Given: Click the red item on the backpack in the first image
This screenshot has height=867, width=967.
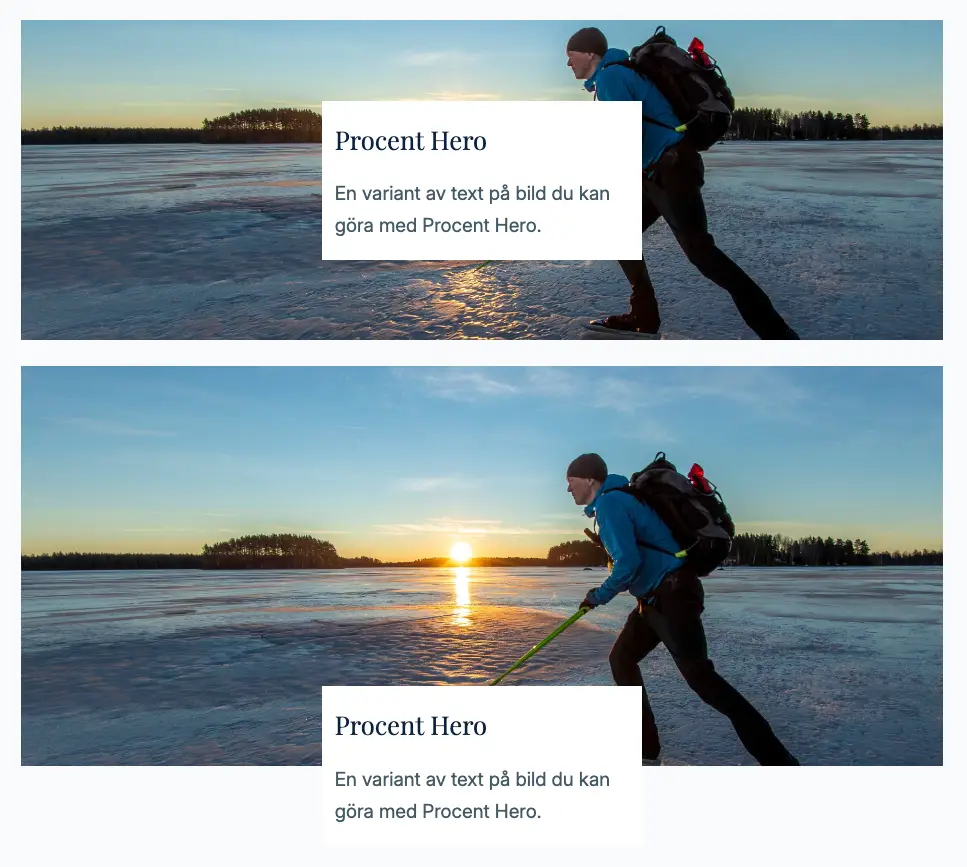Looking at the screenshot, I should pyautogui.click(x=699, y=52).
